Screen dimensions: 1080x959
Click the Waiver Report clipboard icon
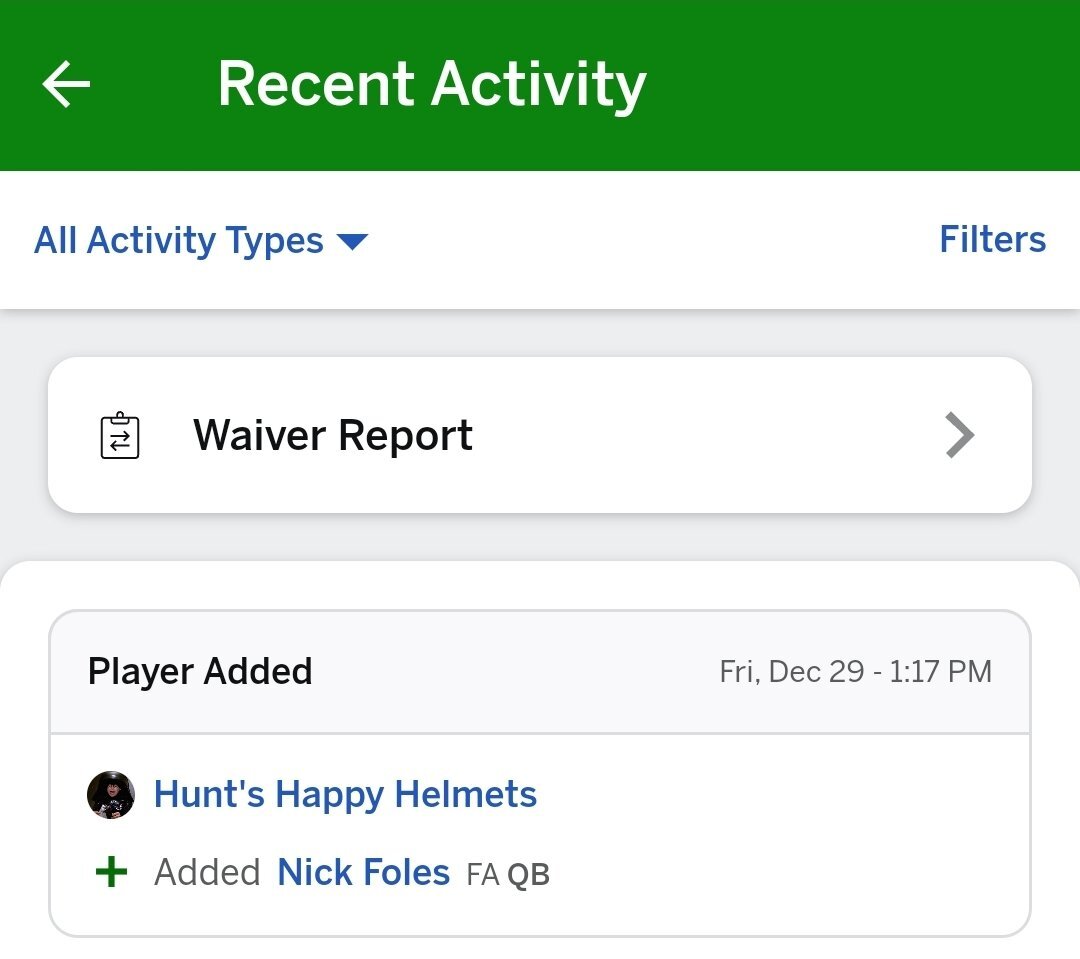pos(120,435)
